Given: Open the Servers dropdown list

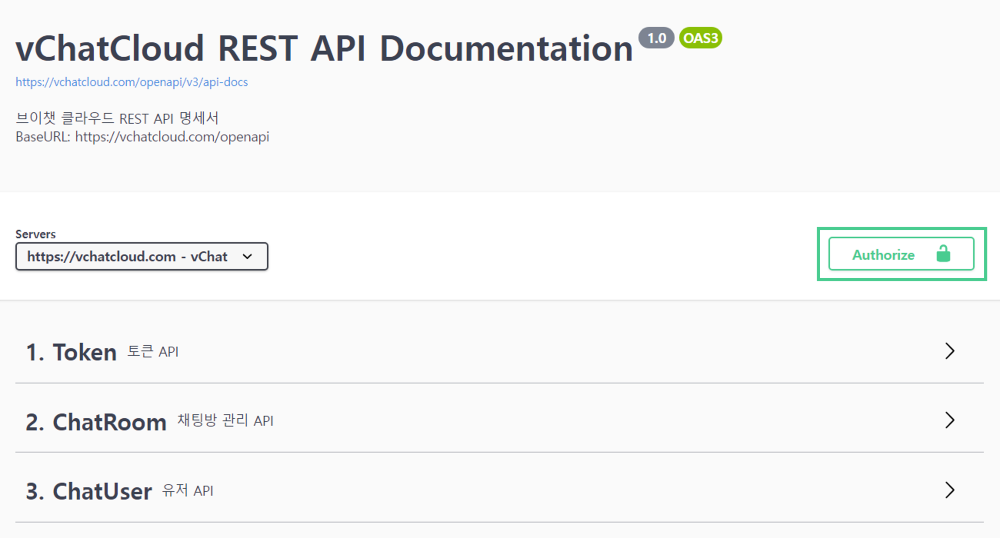Looking at the screenshot, I should [141, 257].
